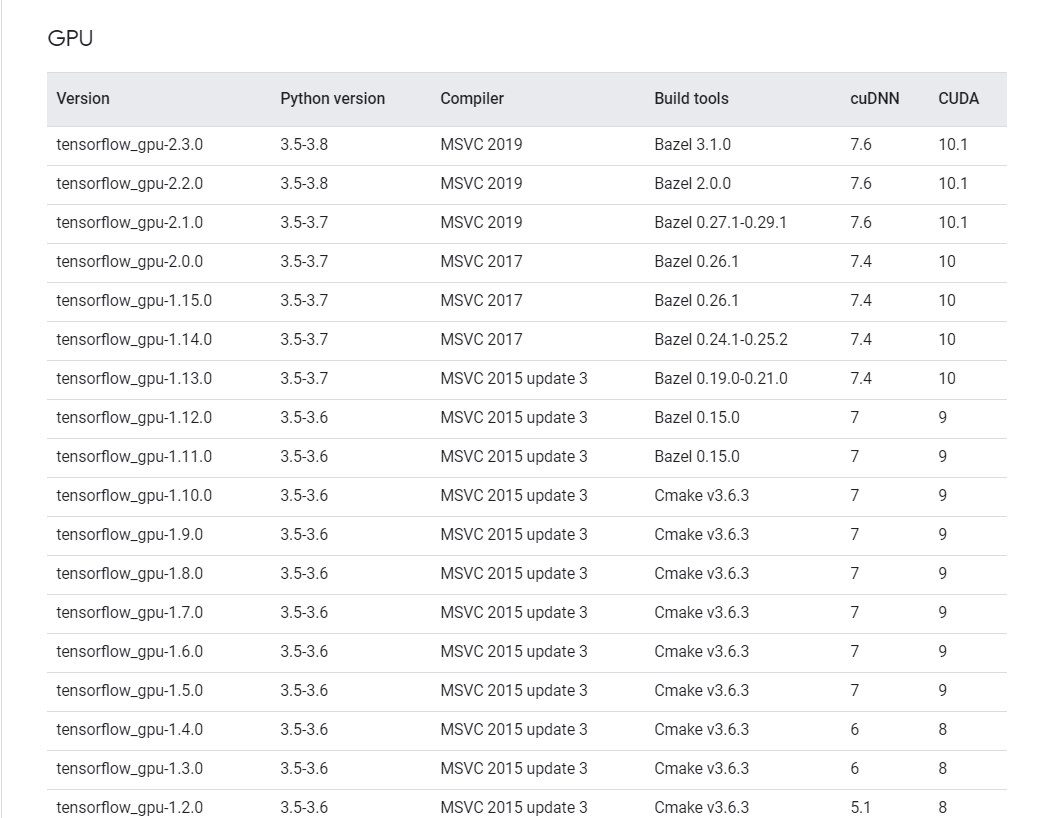Click CUDA 10.1 in the 2.2.0 row
Viewport: 1050px width, 818px height.
coord(953,183)
